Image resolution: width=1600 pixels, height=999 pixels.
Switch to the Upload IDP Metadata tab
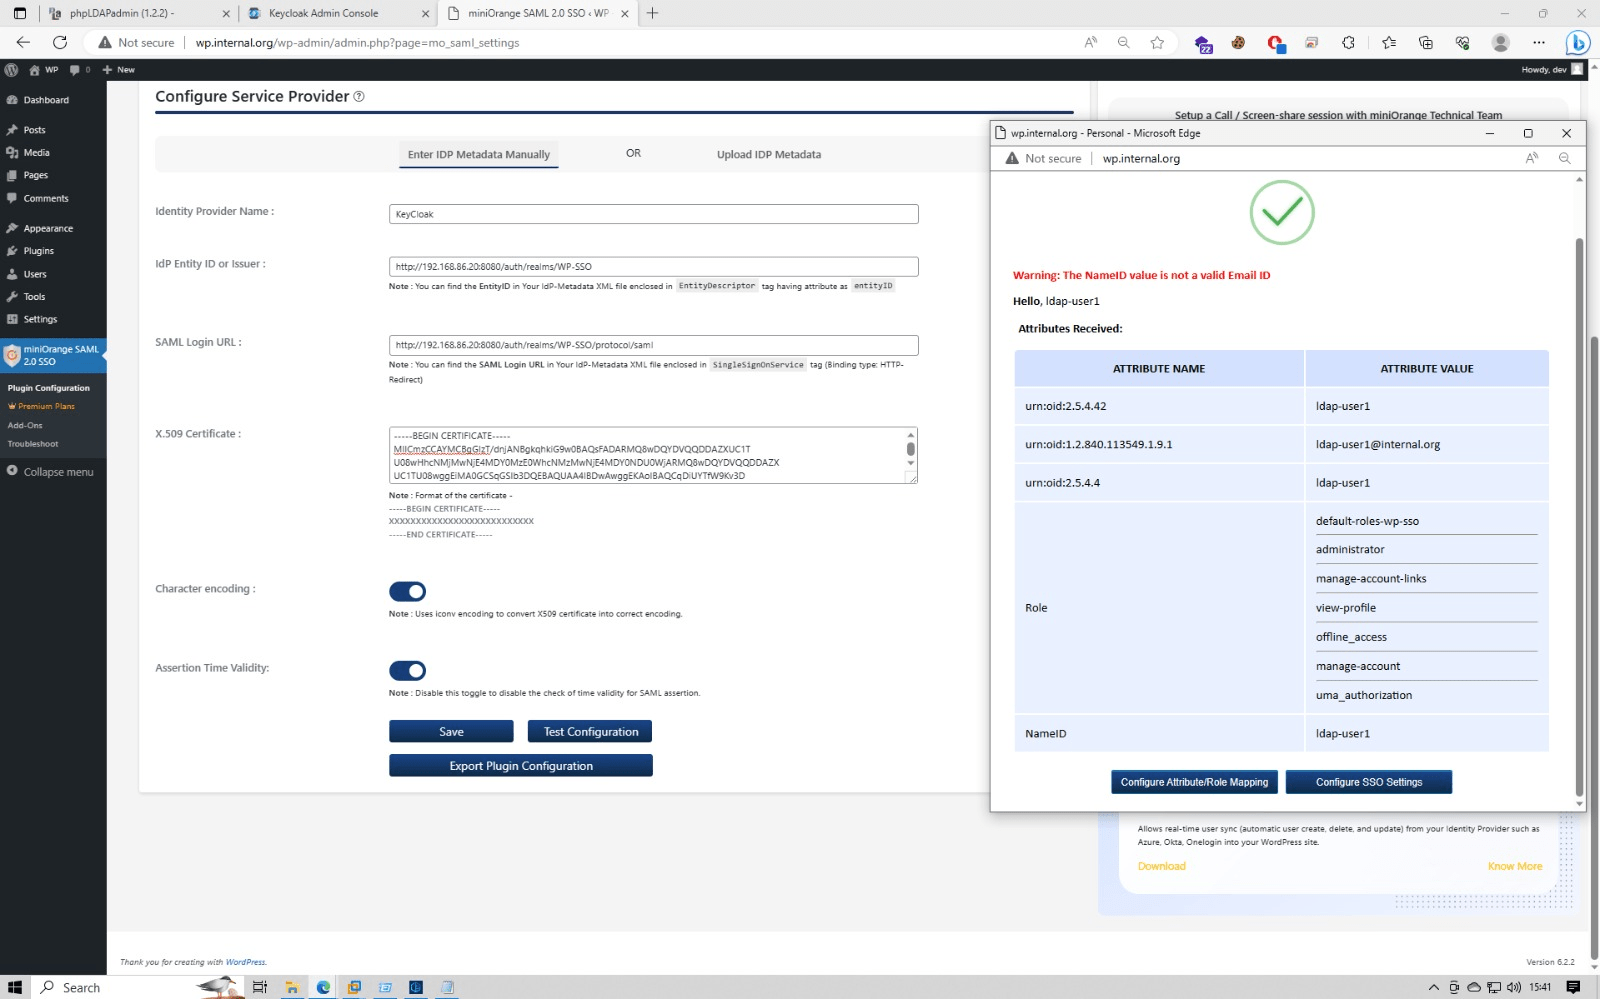[768, 154]
